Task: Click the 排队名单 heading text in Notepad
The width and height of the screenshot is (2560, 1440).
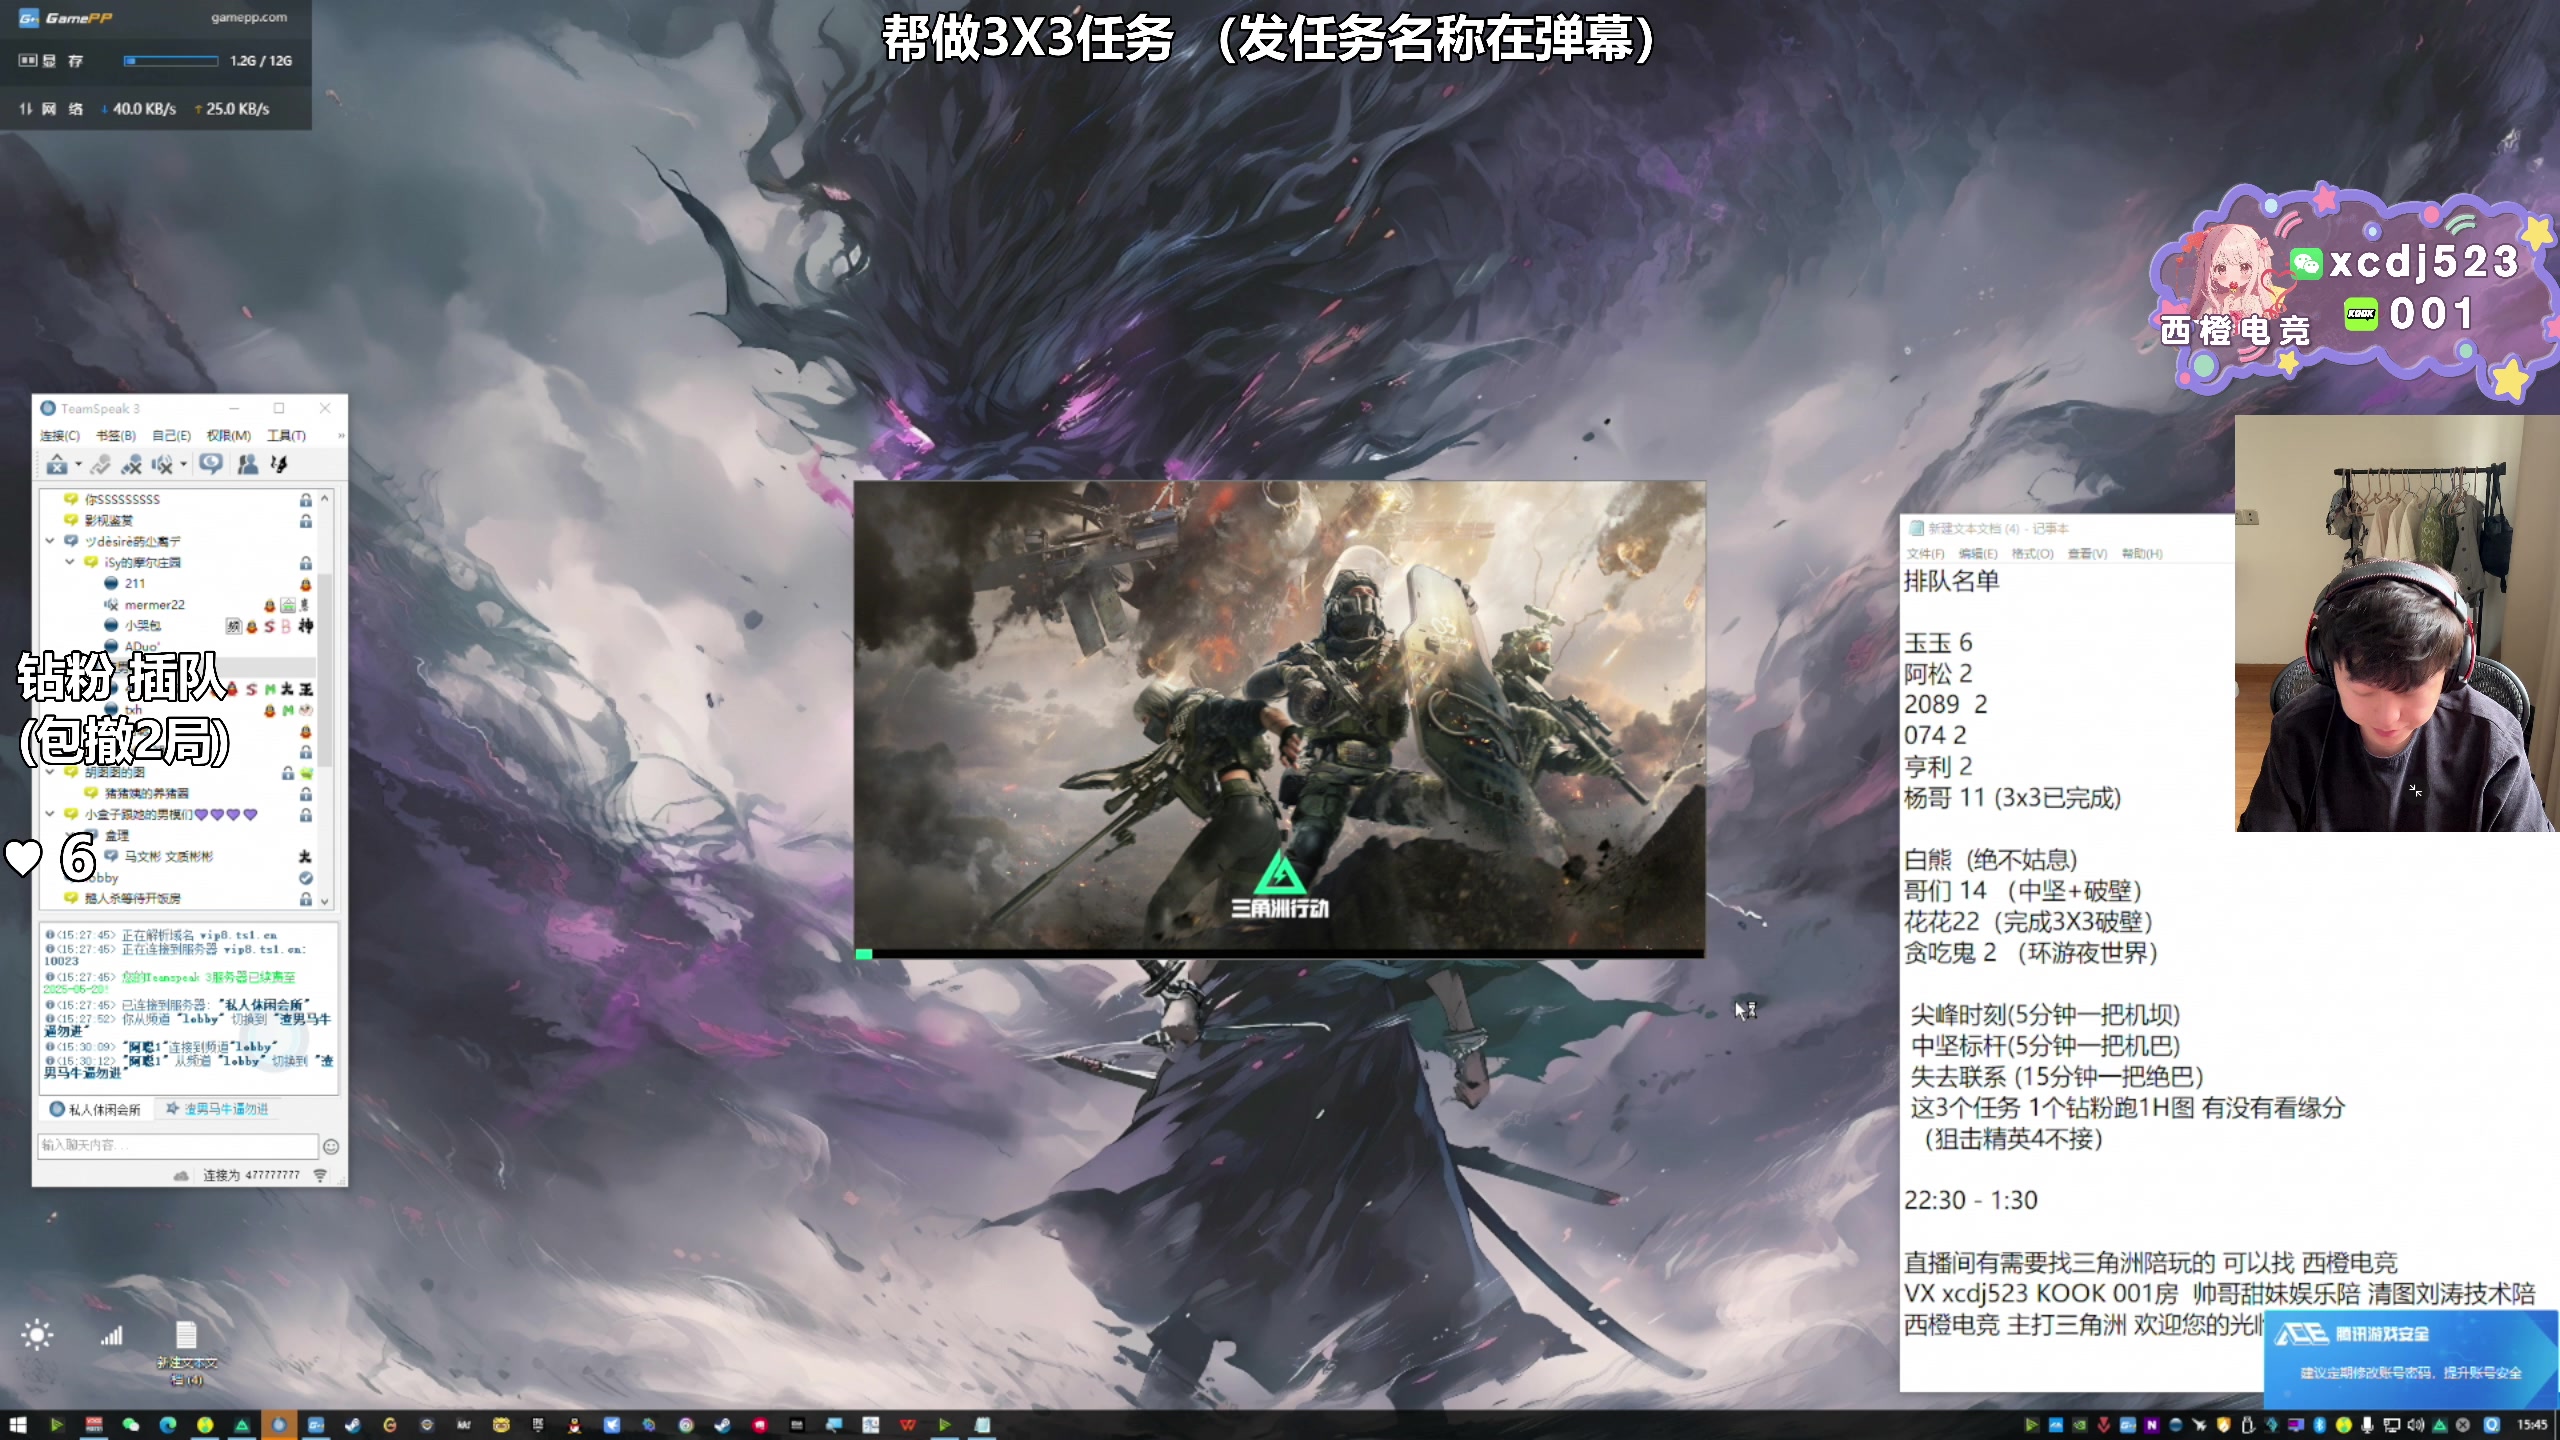Action: coord(1951,581)
